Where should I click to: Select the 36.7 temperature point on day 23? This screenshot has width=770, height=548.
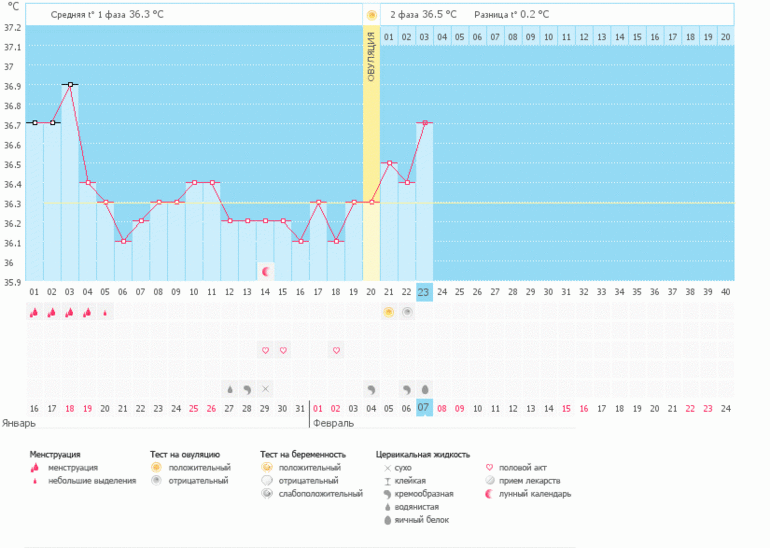425,123
